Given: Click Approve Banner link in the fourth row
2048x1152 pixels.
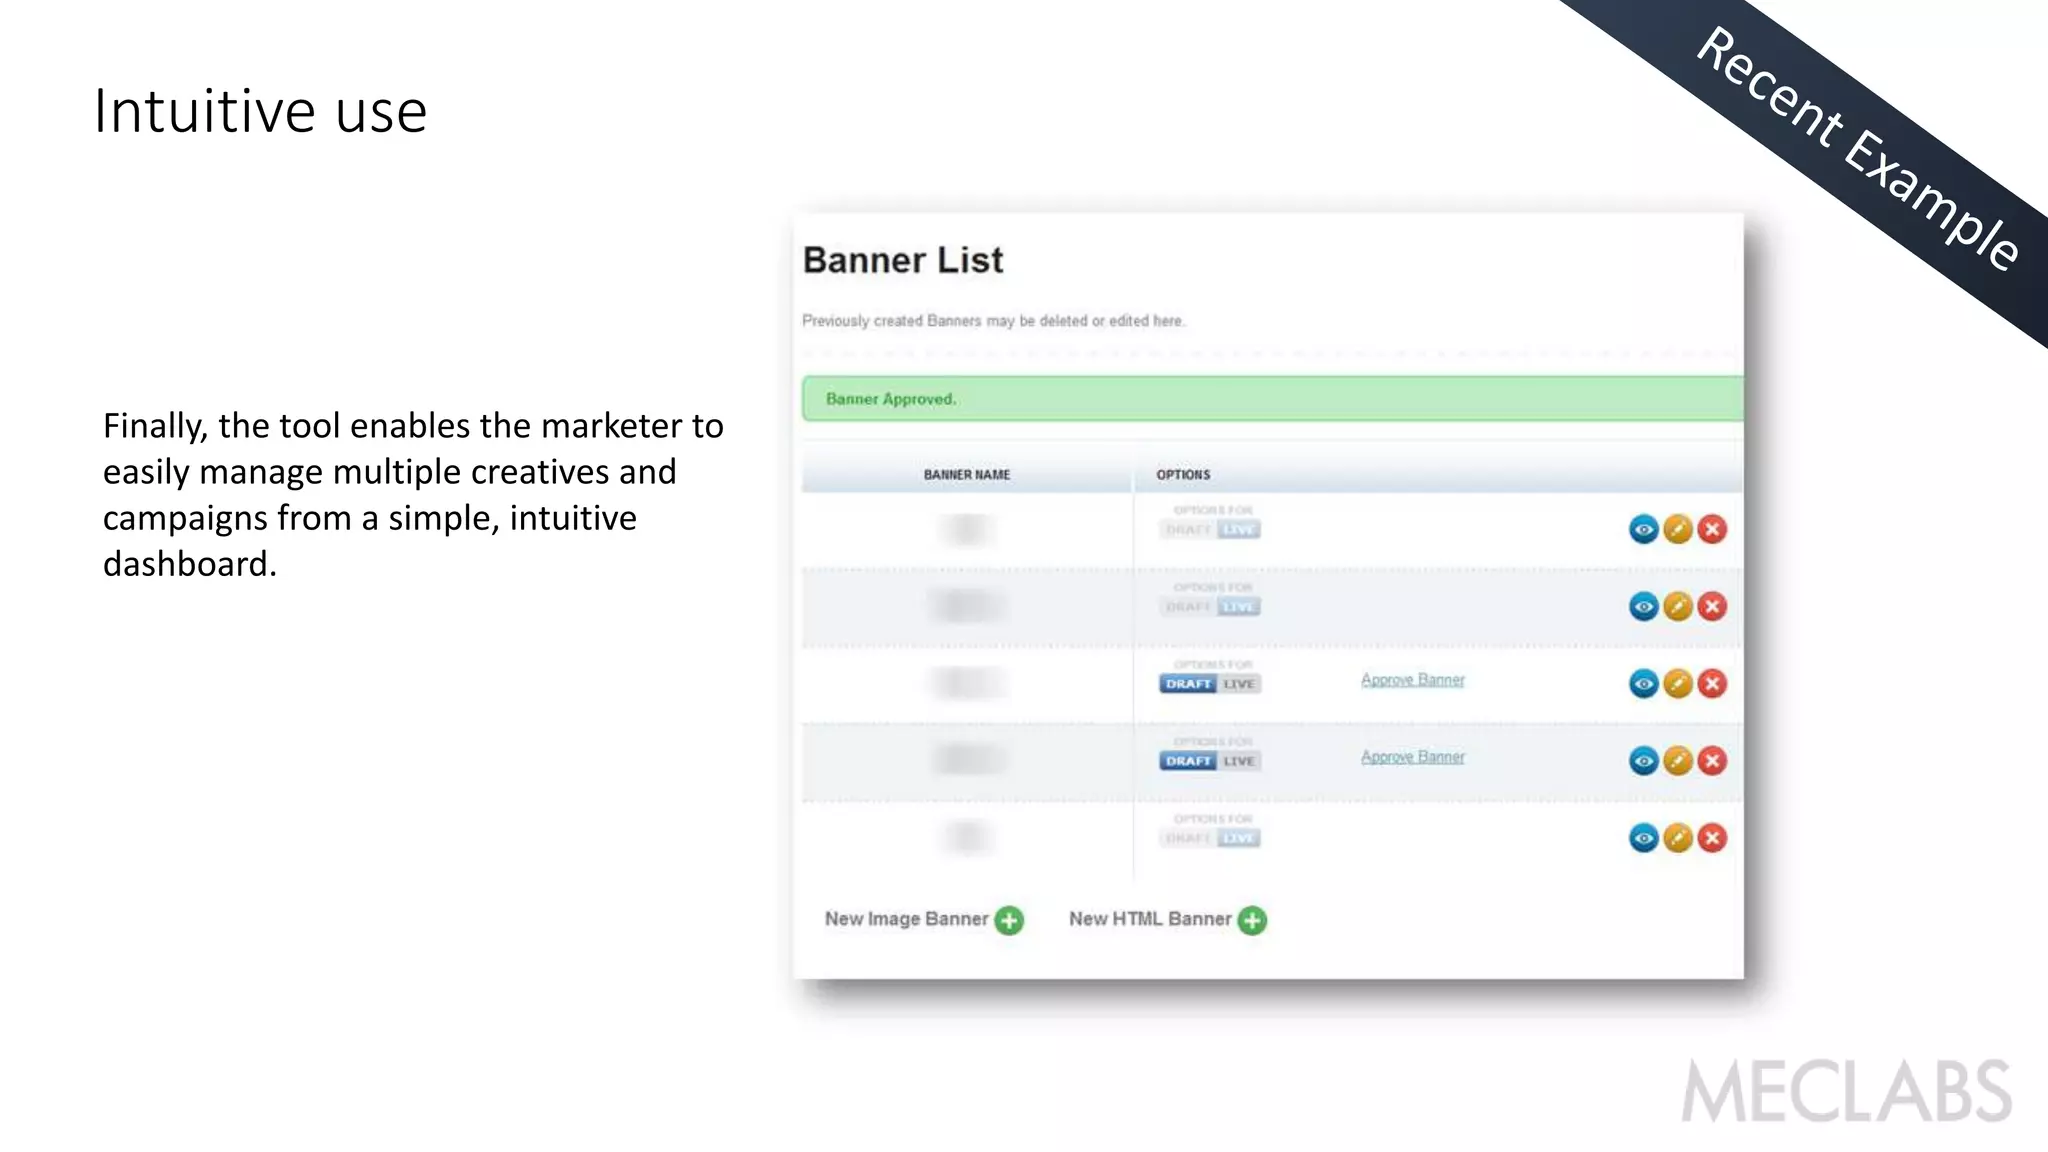Looking at the screenshot, I should [x=1412, y=757].
